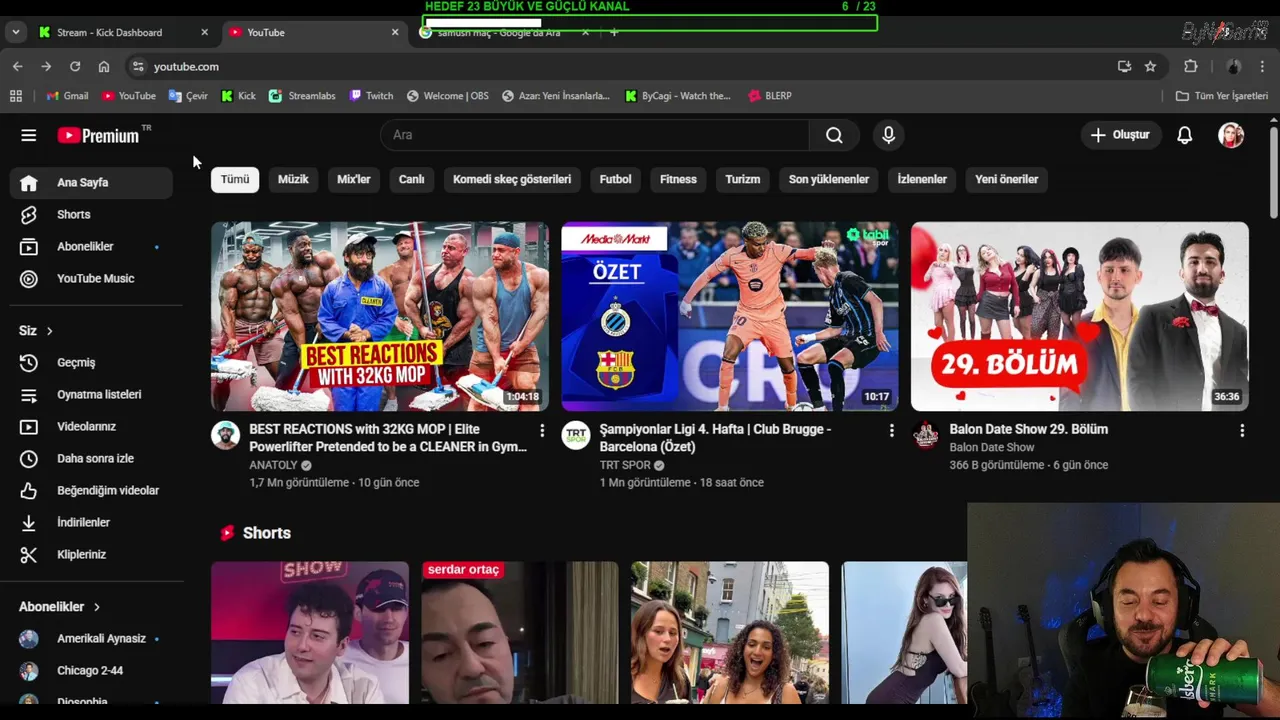Open options menu for Balon Date Show video
This screenshot has height=720, width=1280.
pos(1242,430)
